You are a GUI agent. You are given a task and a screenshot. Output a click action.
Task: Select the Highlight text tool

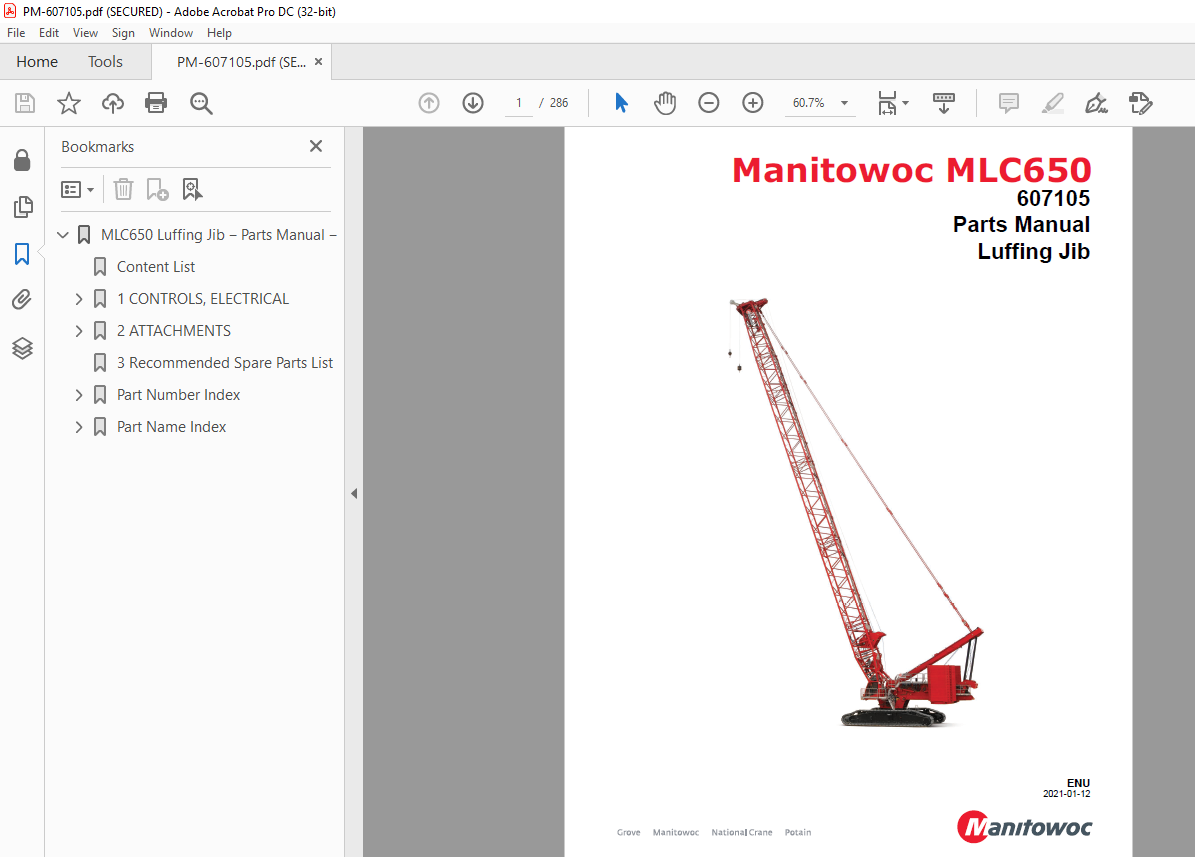pyautogui.click(x=1052, y=103)
